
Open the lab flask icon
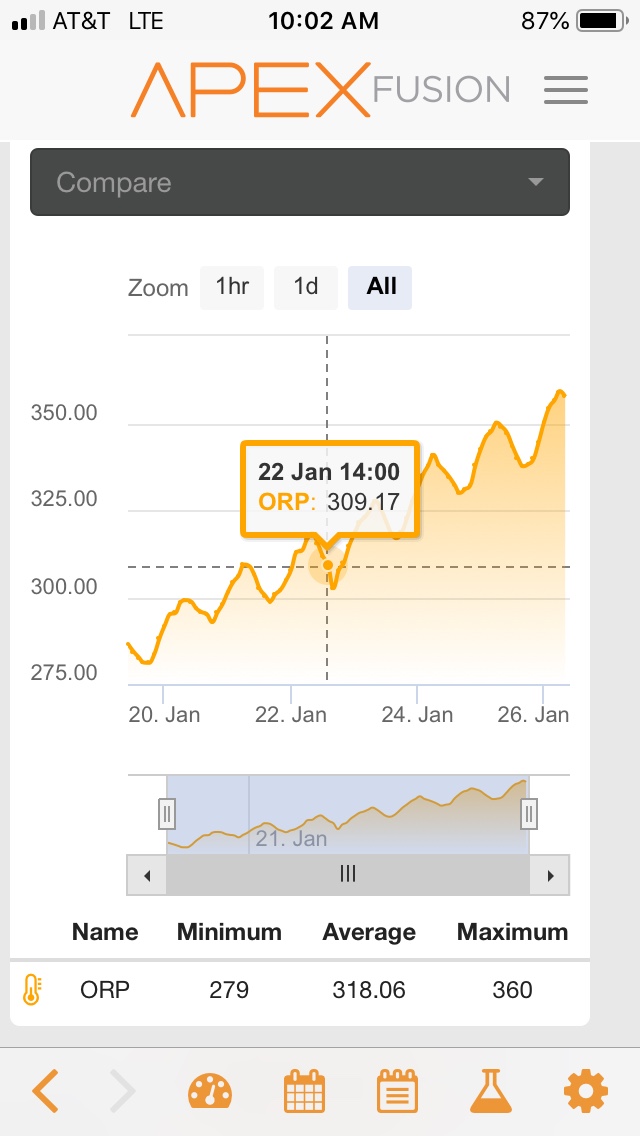click(491, 1090)
